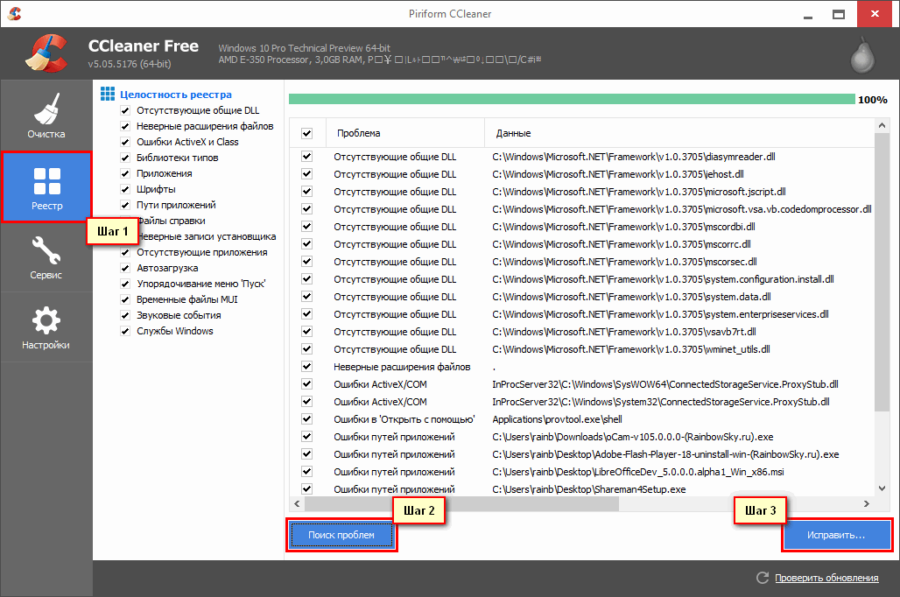Image resolution: width=900 pixels, height=597 pixels.
Task: Disable the Службы Windows checkbox
Action: point(125,331)
